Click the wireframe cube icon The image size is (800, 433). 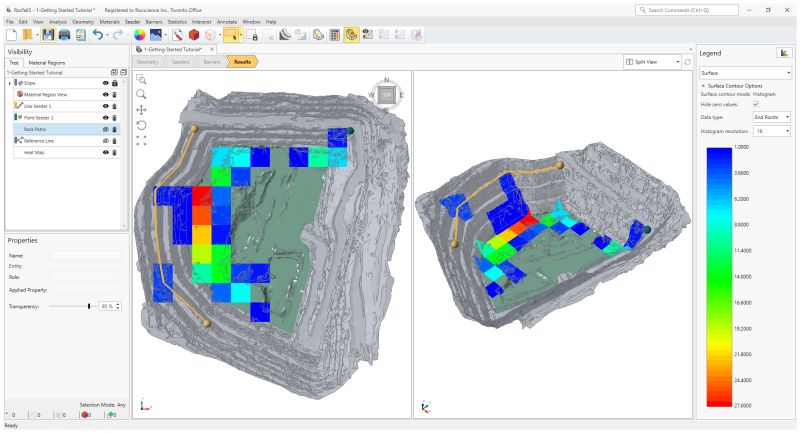pyautogui.click(x=210, y=35)
